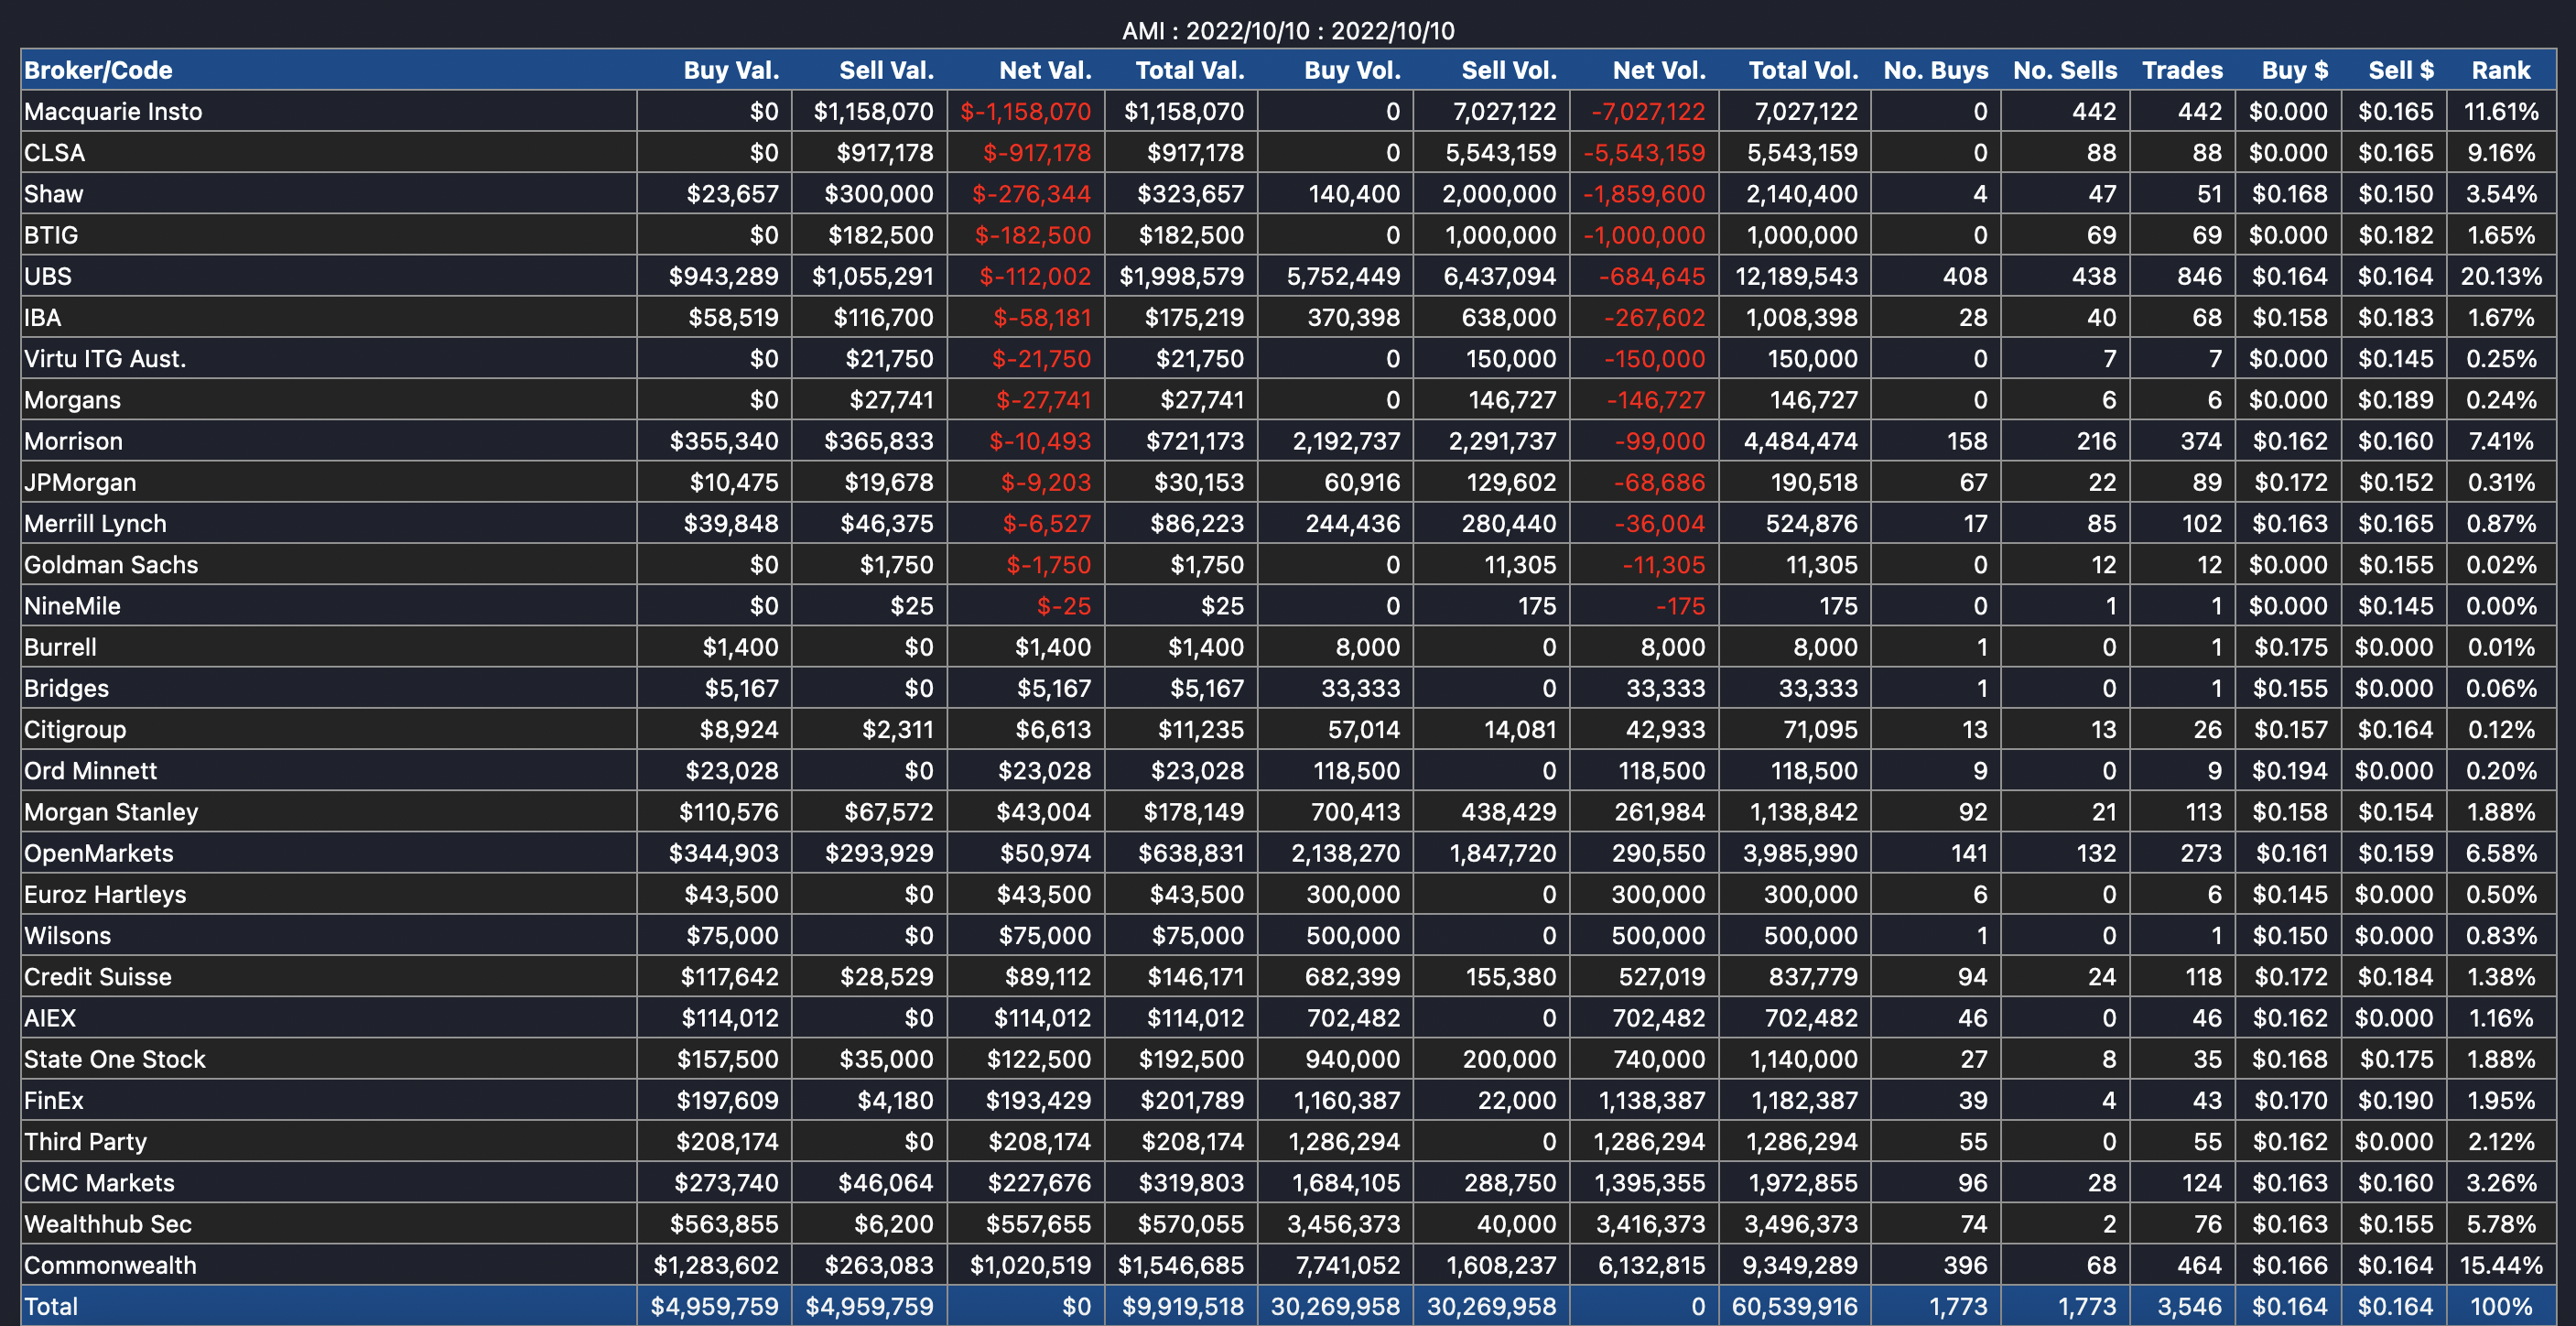Click the No. Buys column header

coord(1936,70)
